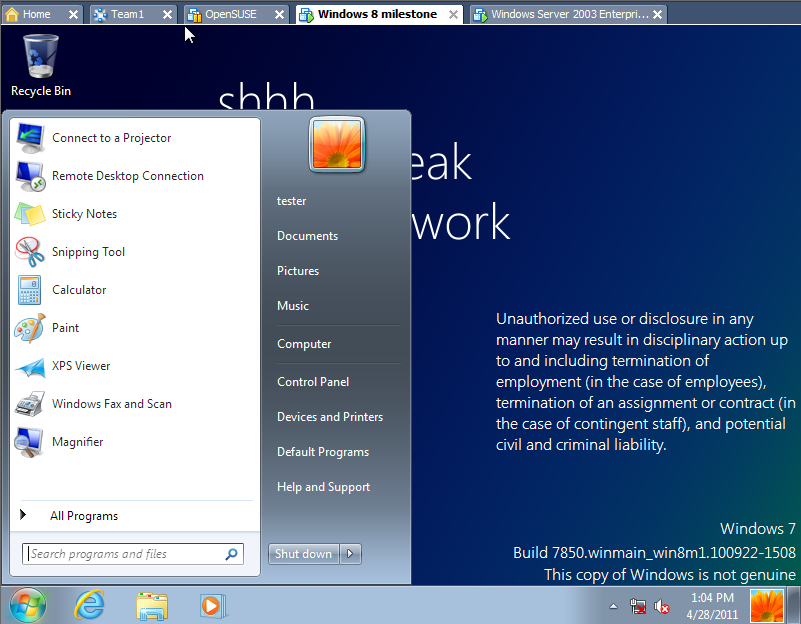Click the XPS Viewer icon

coord(30,366)
